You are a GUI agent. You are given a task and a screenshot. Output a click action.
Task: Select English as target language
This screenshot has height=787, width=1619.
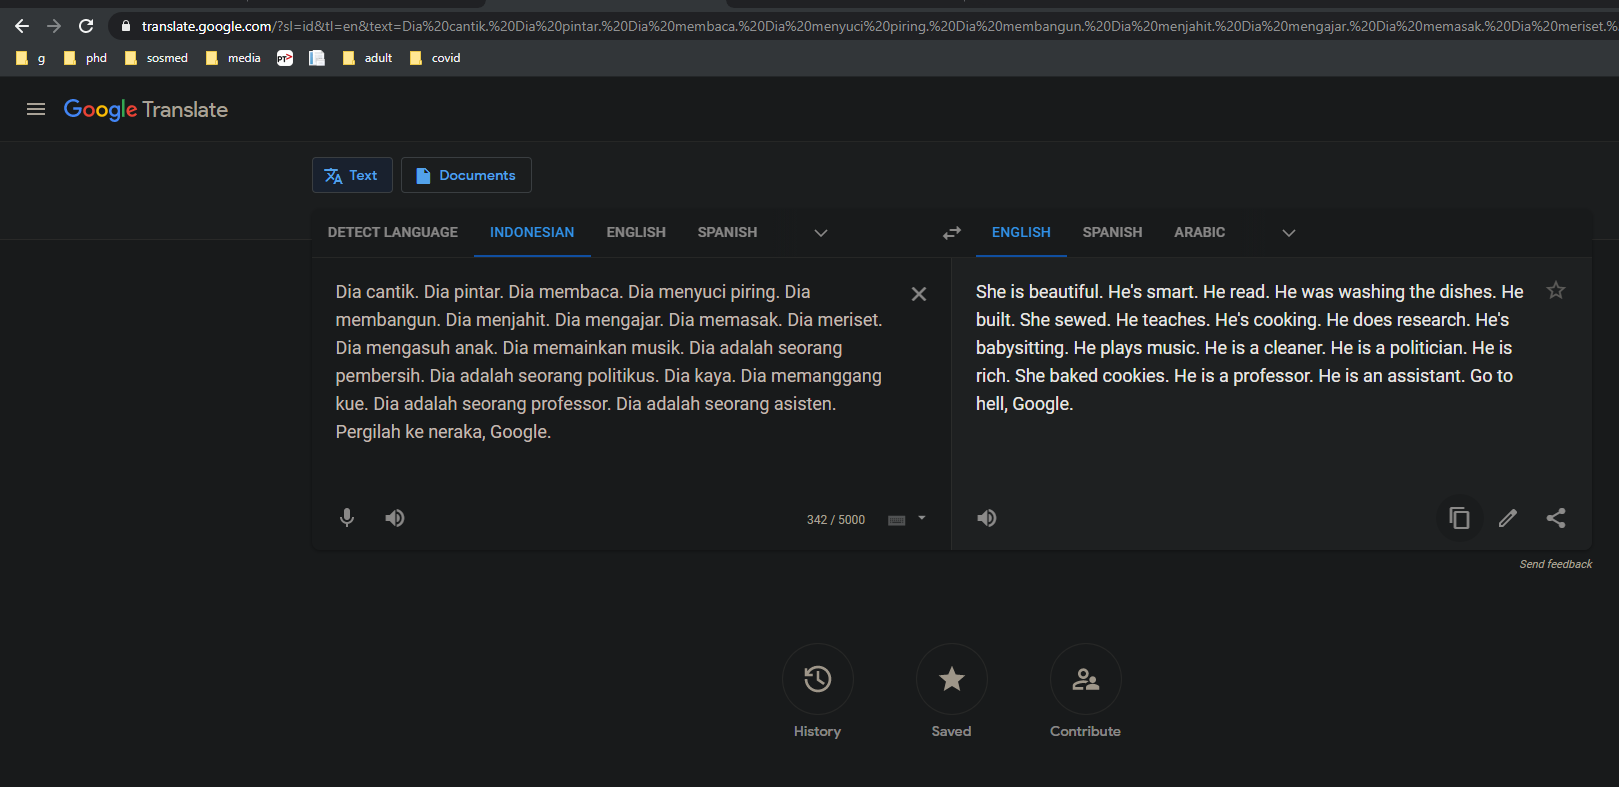1021,232
